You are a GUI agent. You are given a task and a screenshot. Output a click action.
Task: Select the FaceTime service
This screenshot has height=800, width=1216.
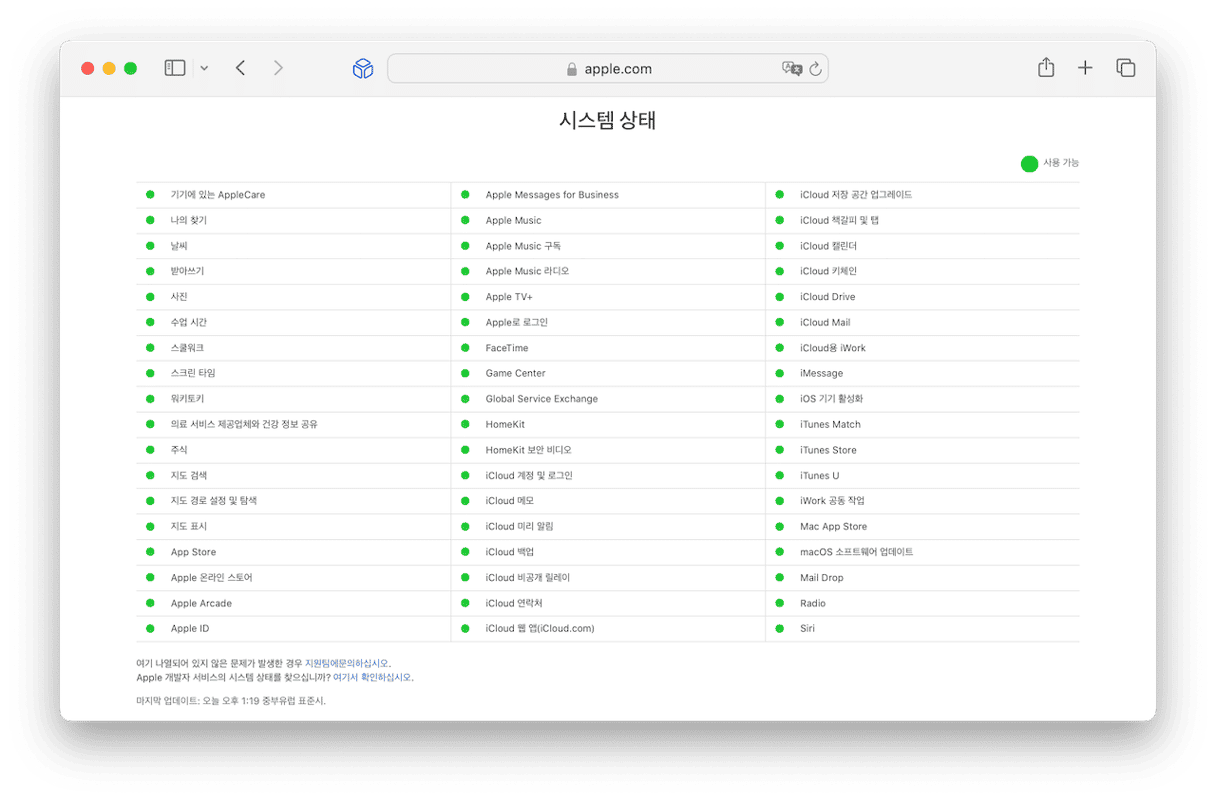[608, 348]
